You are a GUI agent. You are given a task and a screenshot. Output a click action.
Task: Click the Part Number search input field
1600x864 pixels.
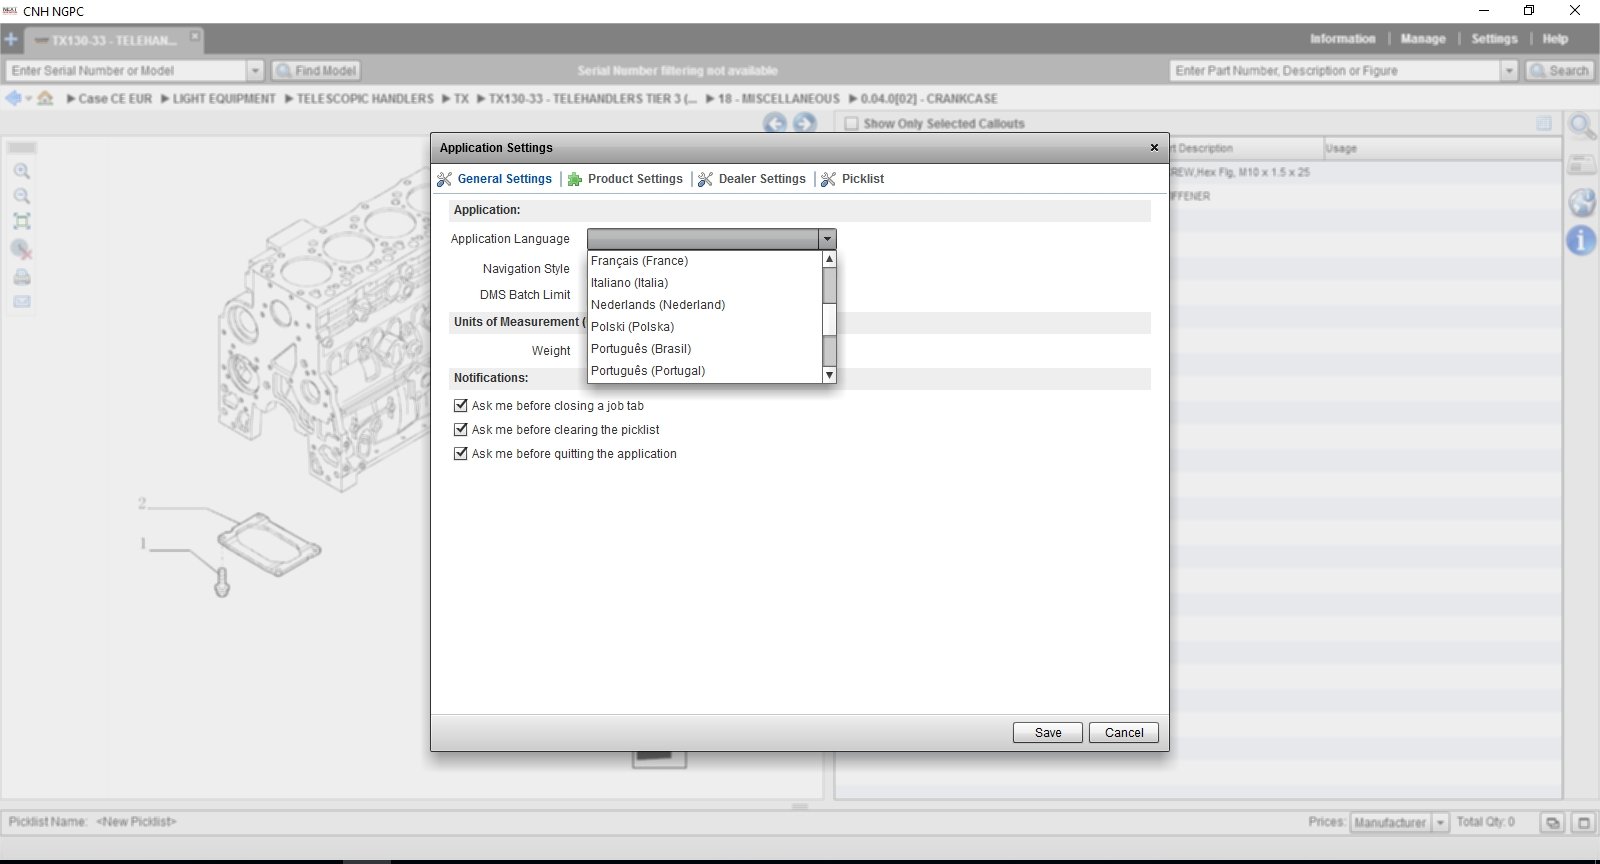(1335, 70)
